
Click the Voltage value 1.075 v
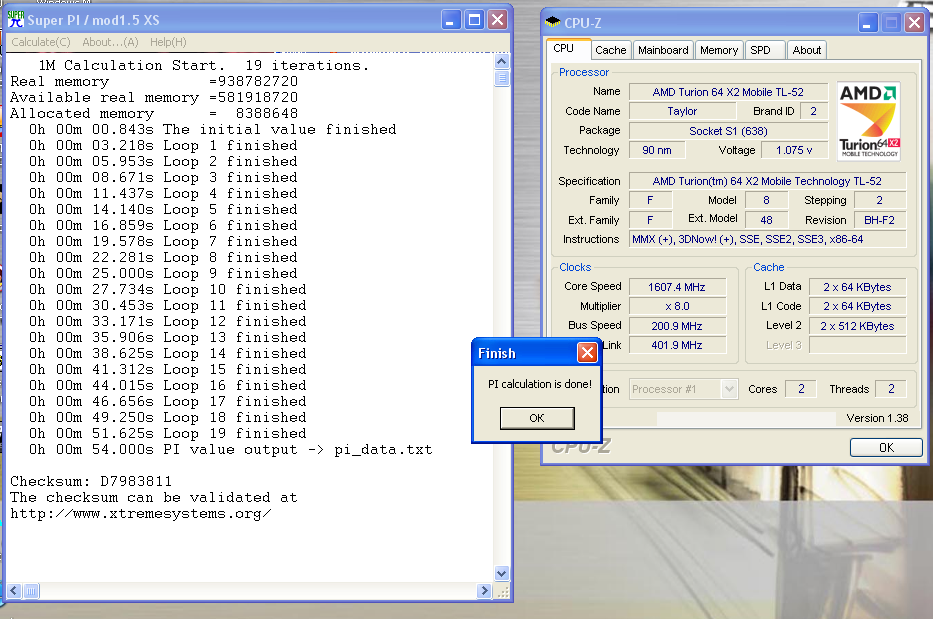[x=794, y=150]
